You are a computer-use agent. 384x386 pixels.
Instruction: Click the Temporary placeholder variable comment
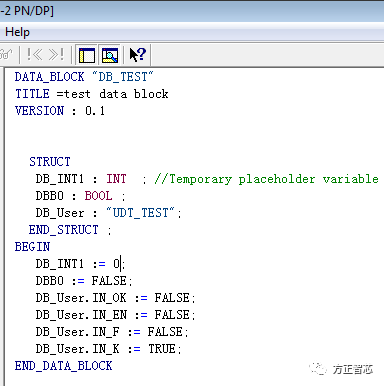pyautogui.click(x=267, y=179)
